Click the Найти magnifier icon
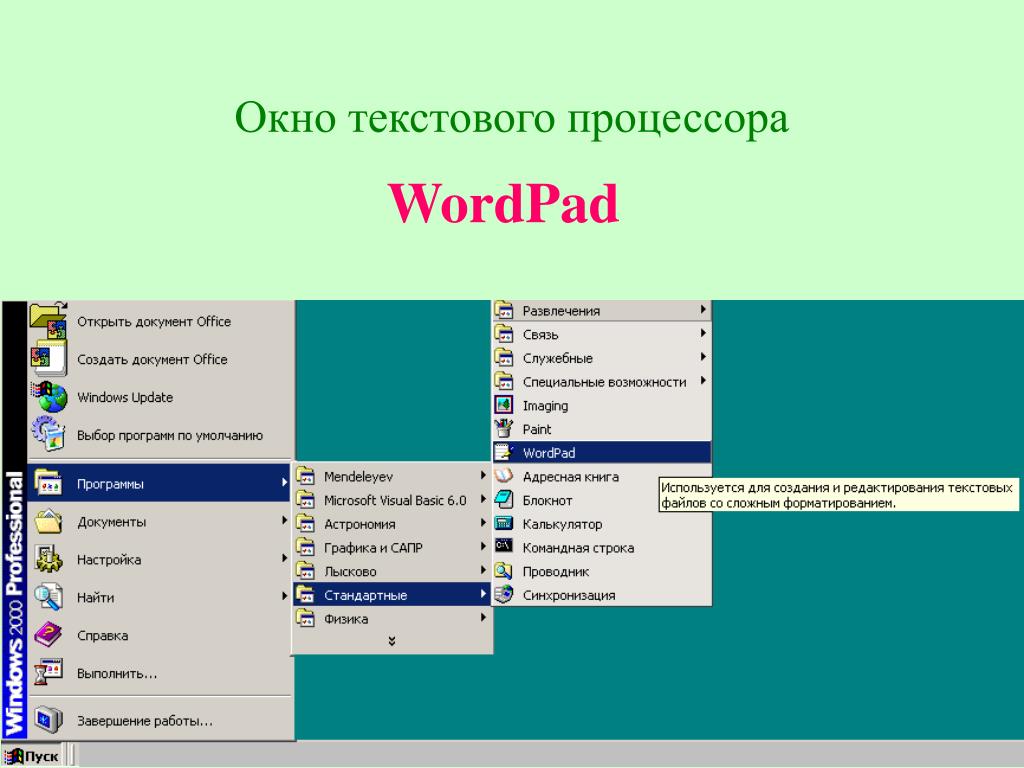 coord(48,597)
